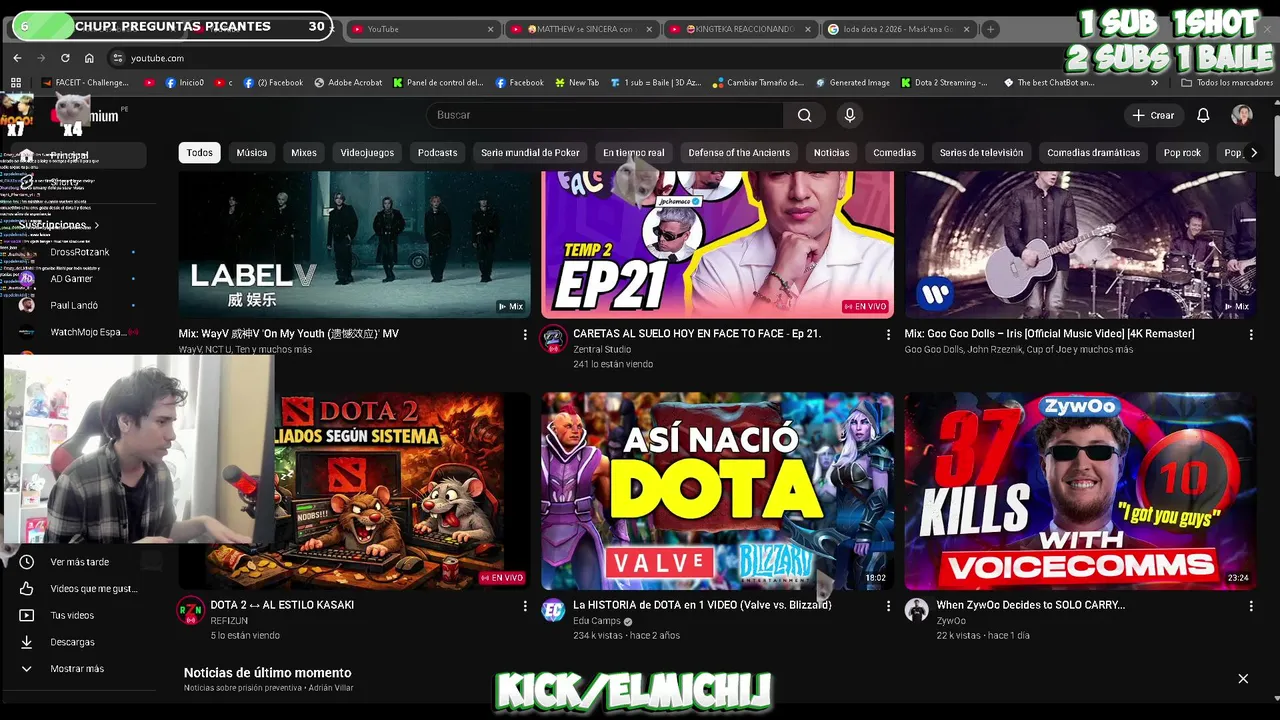Open options menu for DOTA 2 KASAKI stream
The image size is (1280, 720).
(x=525, y=606)
